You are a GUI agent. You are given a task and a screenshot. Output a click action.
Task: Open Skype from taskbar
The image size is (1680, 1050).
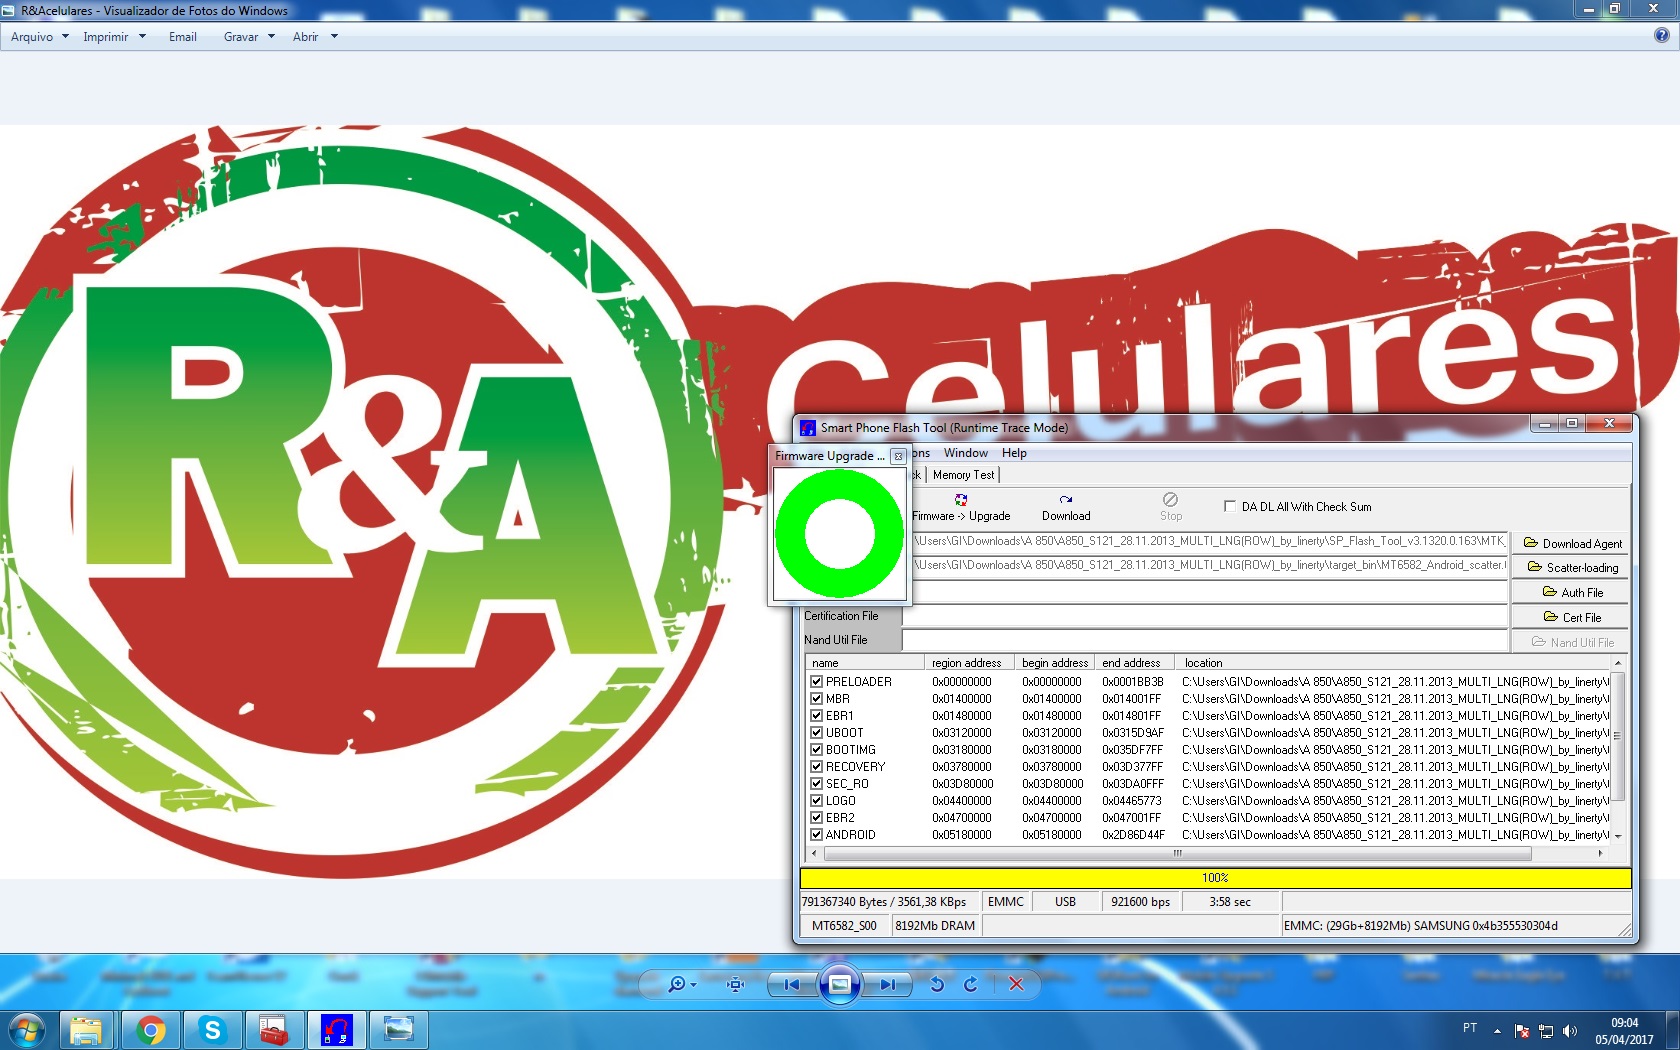212,1030
